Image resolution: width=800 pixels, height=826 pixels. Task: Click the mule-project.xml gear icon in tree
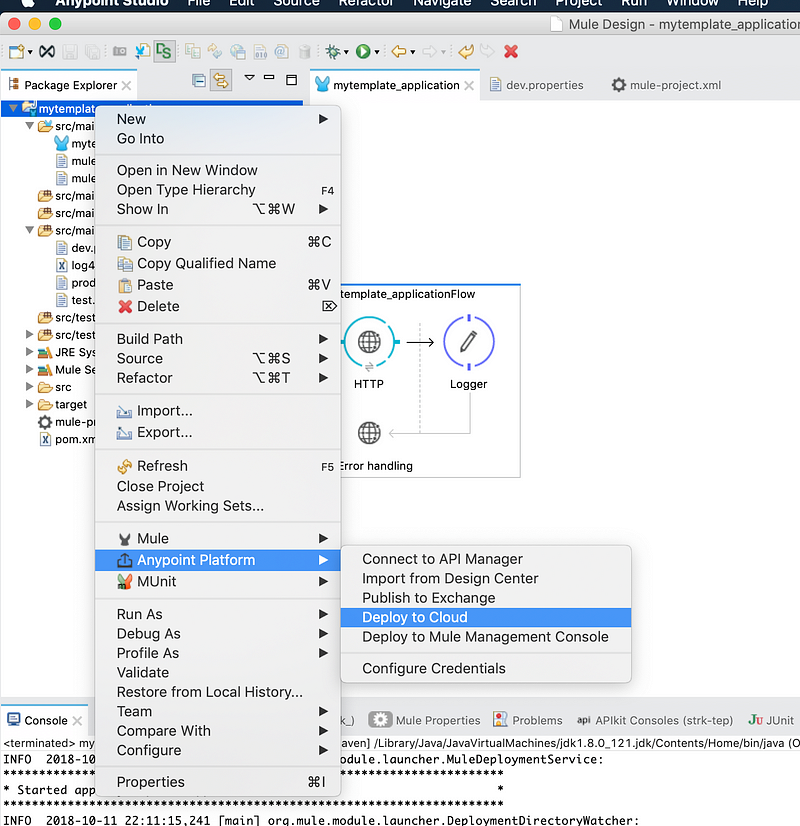coord(45,422)
